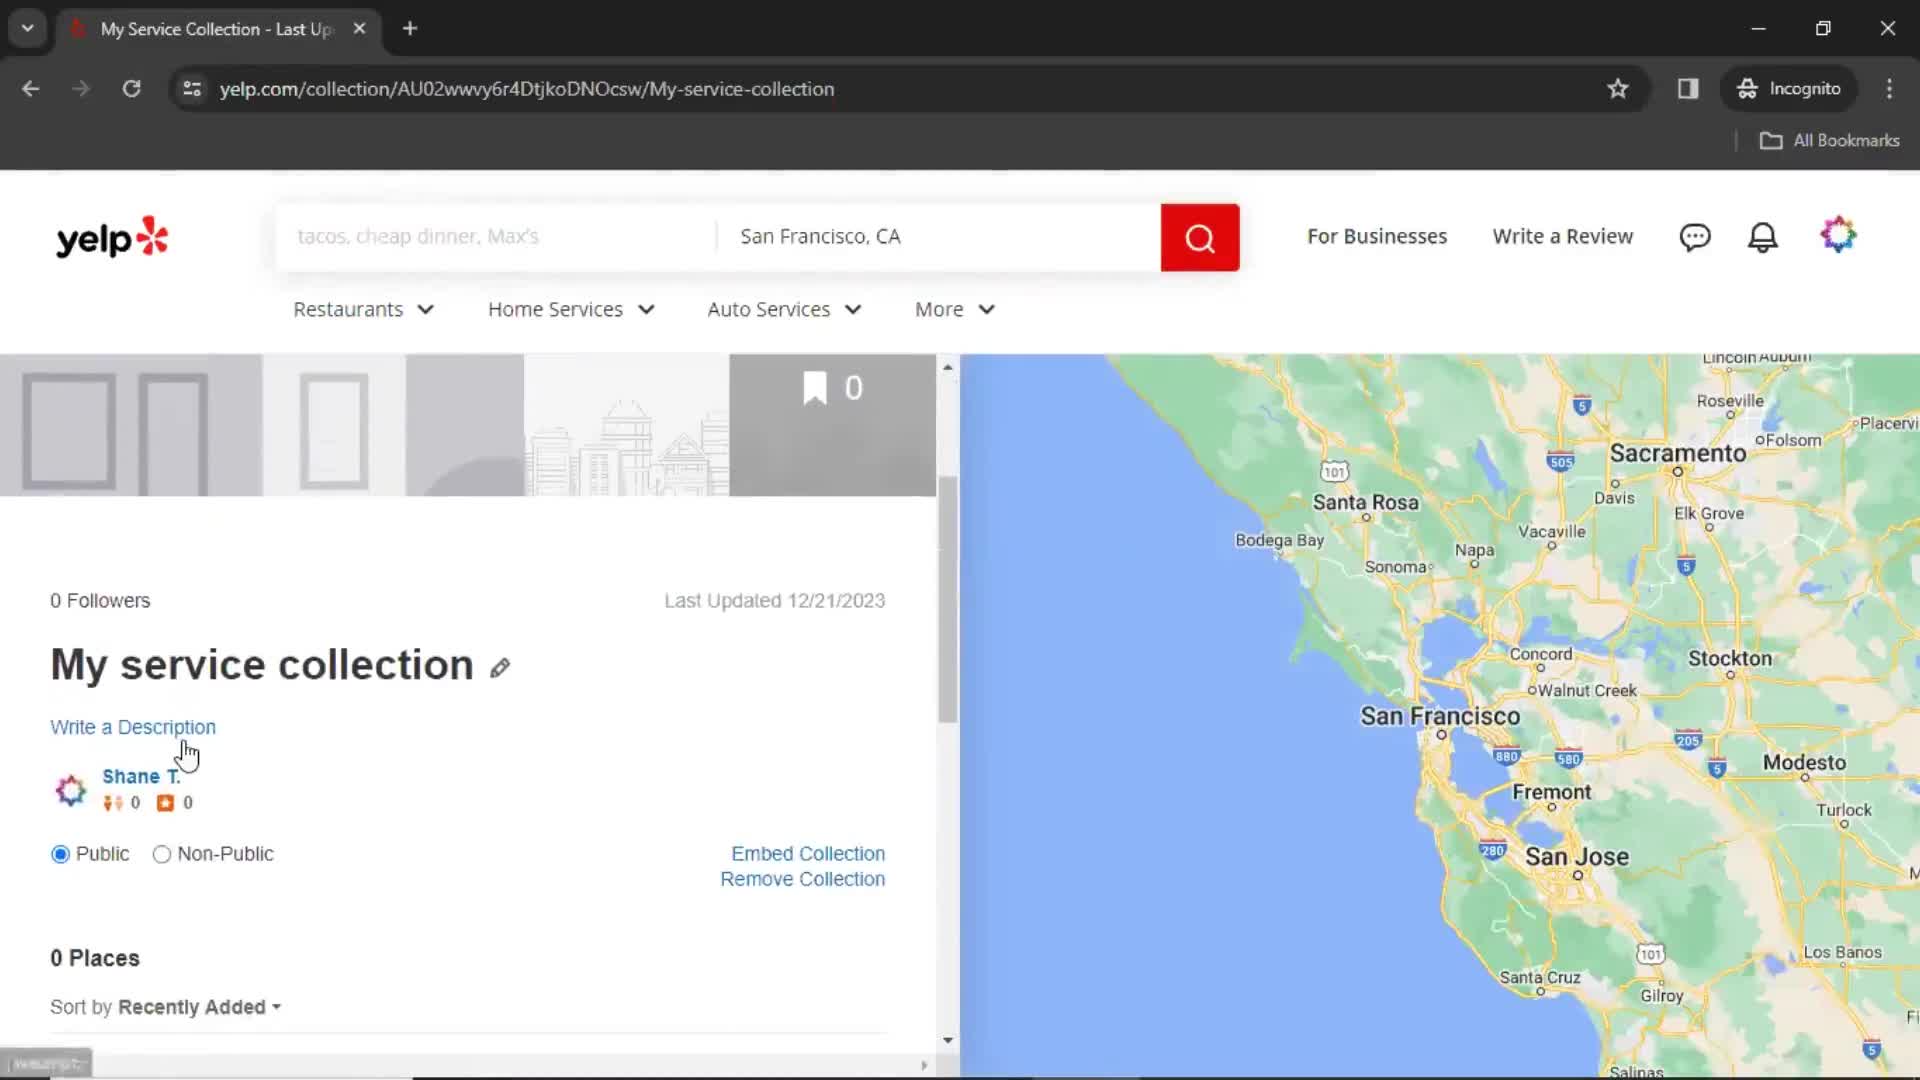Expand the Home Services menu
Screen dimensions: 1920x1080
tap(571, 310)
